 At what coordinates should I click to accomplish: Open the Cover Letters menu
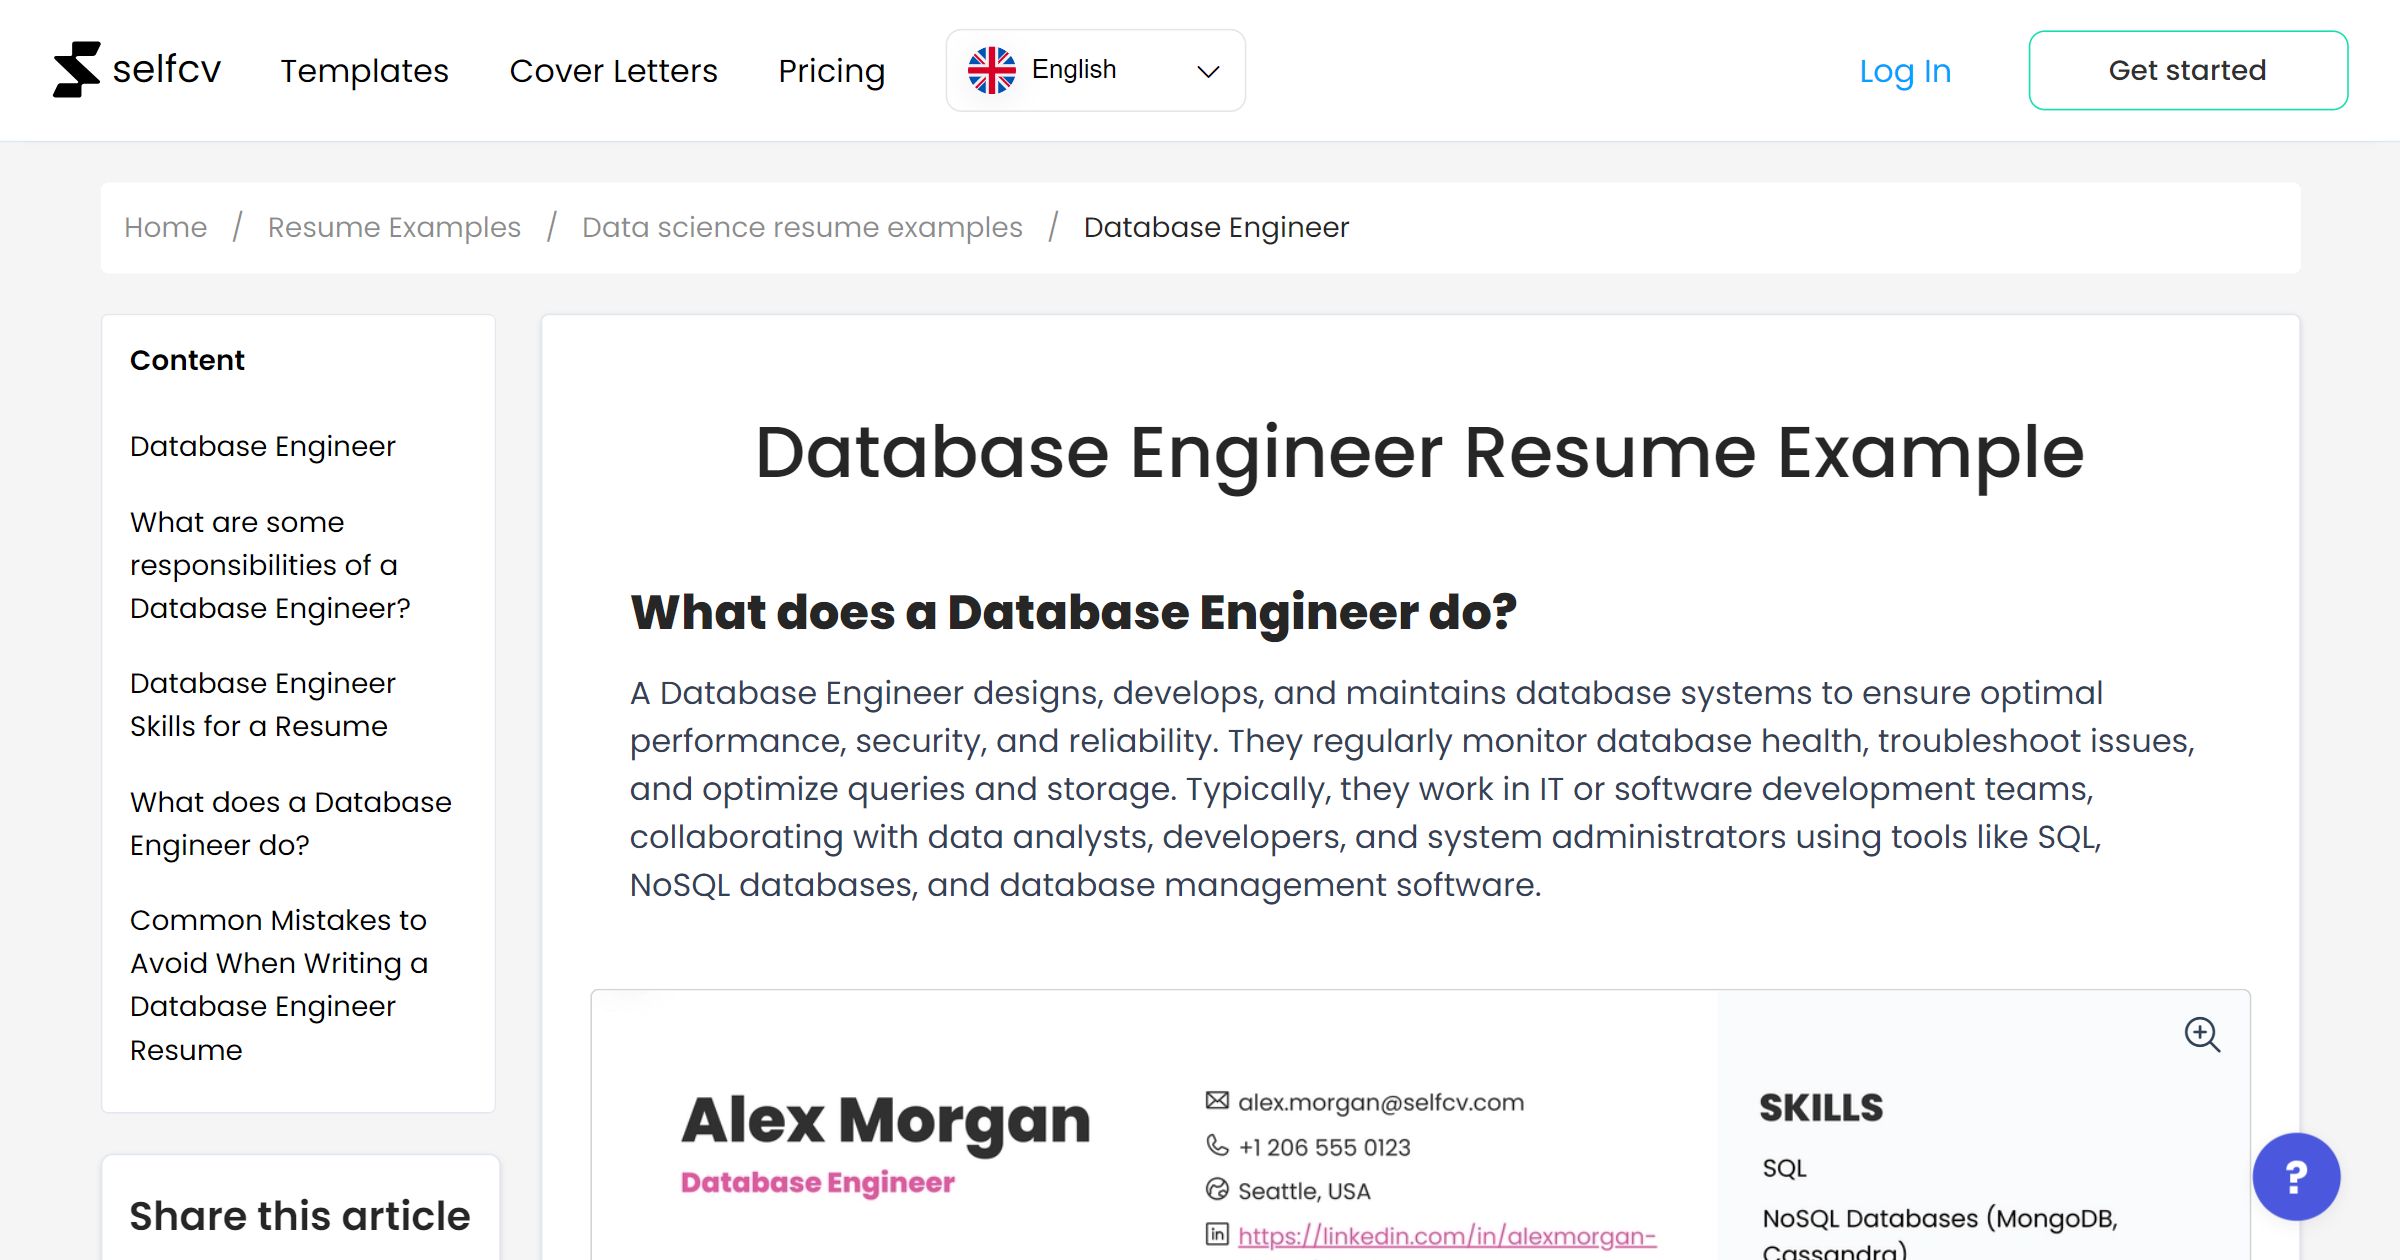click(613, 70)
